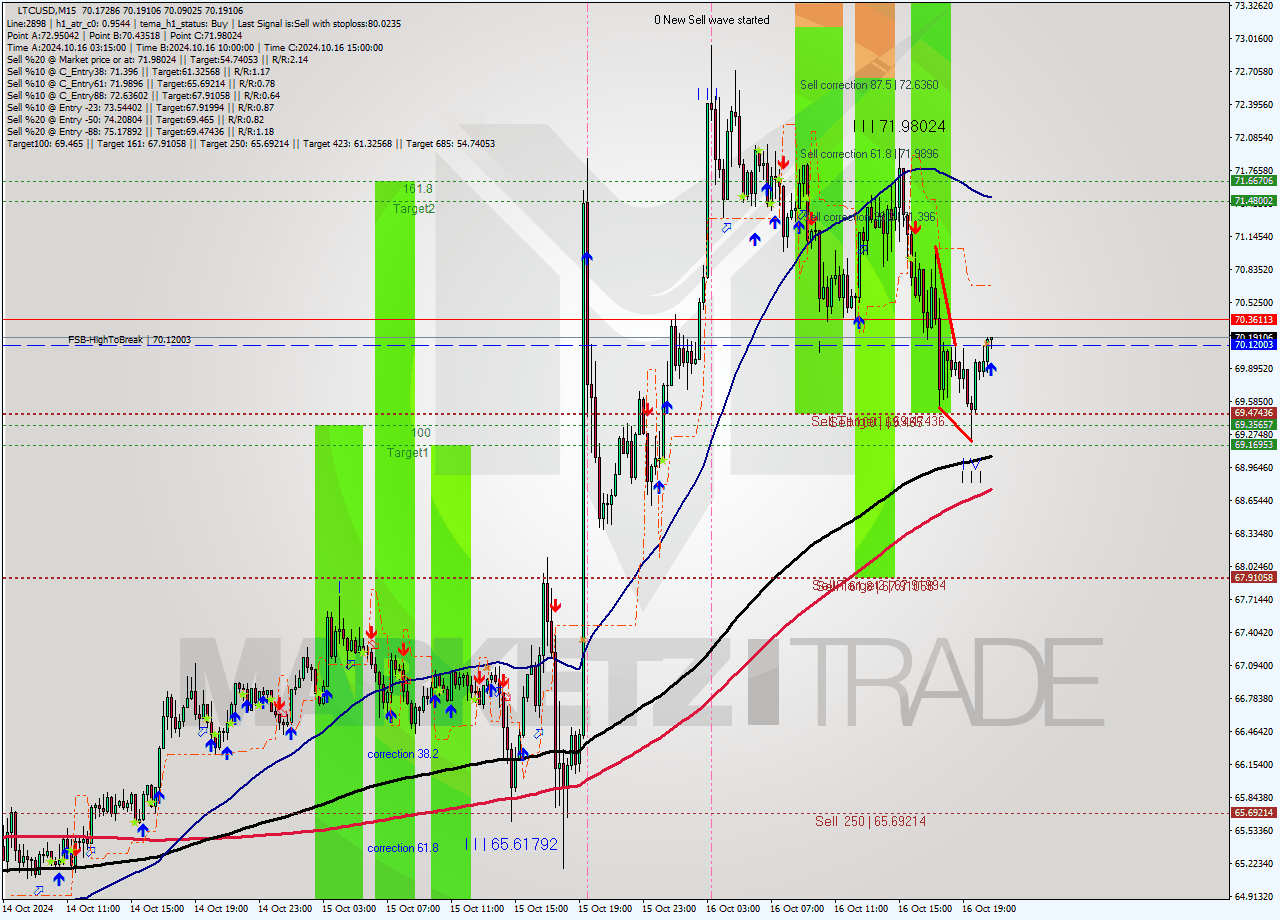Screen dimensions: 1280x920
Task: Select the red 67.91058 price tag
Action: coord(1253,578)
